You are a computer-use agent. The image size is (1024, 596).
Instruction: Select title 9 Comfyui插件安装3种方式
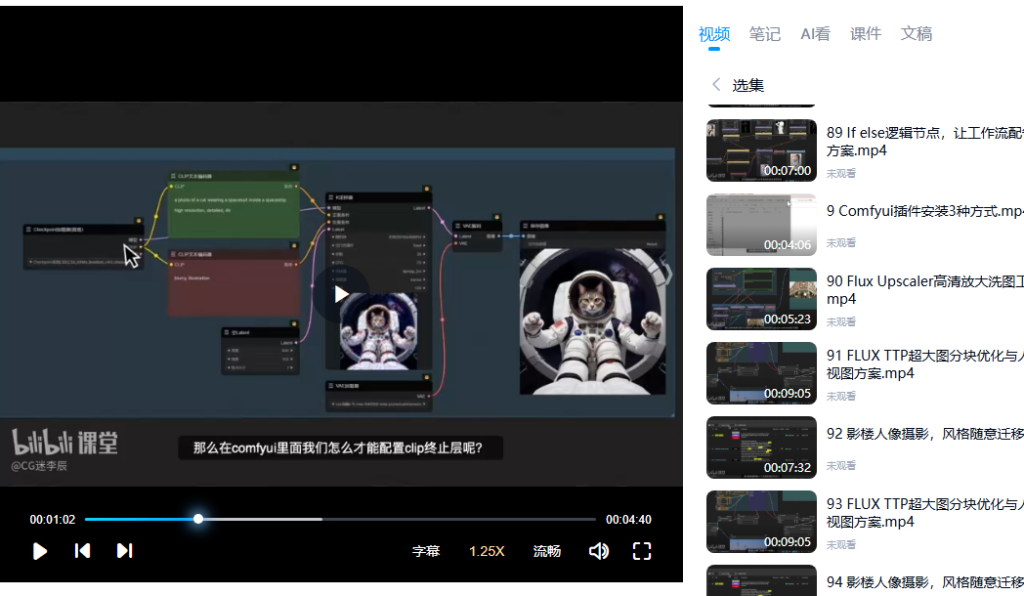(925, 211)
